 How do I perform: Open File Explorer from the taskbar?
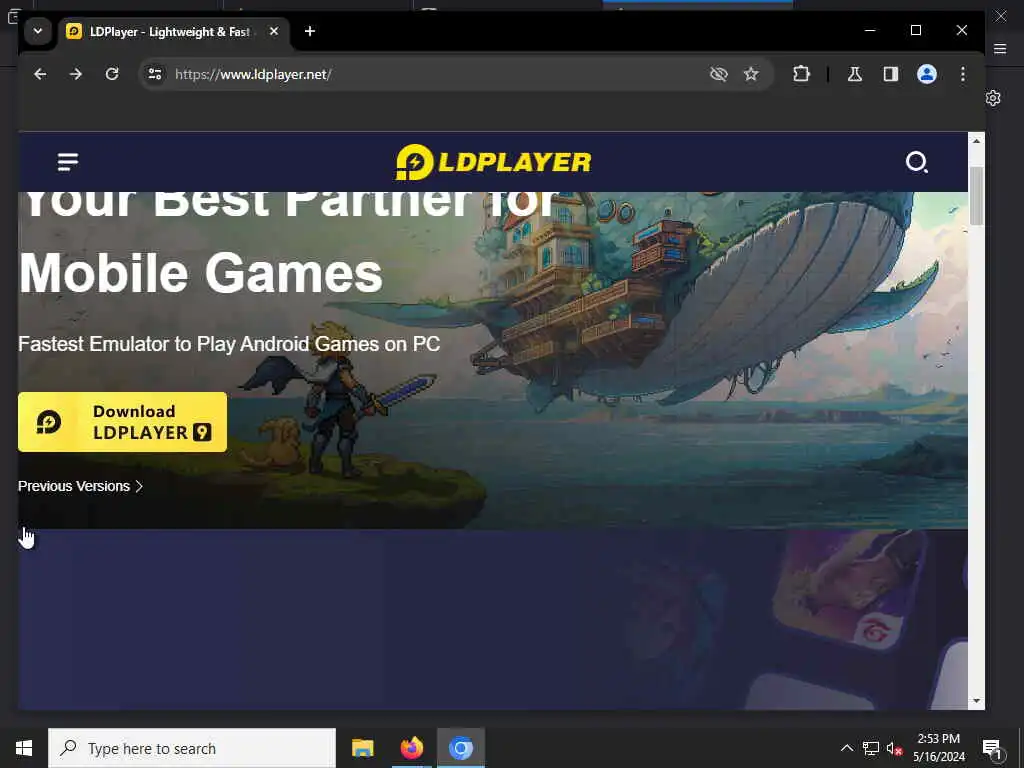362,748
